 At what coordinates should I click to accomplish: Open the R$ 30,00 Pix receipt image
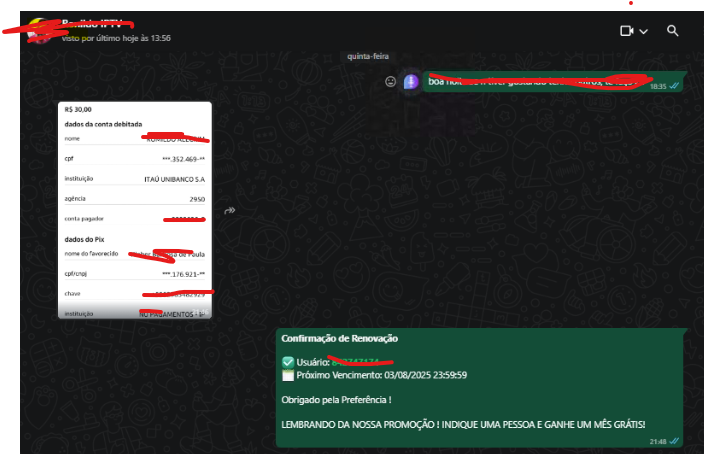[135, 209]
